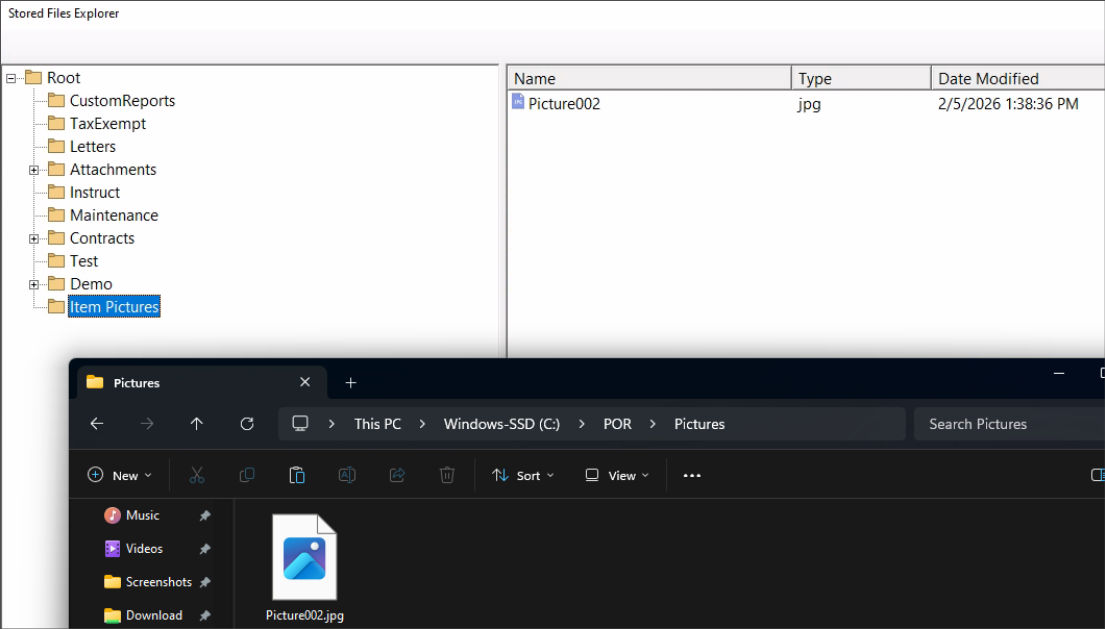The width and height of the screenshot is (1105, 629).
Task: Open the New item dropdown
Action: pyautogui.click(x=120, y=476)
